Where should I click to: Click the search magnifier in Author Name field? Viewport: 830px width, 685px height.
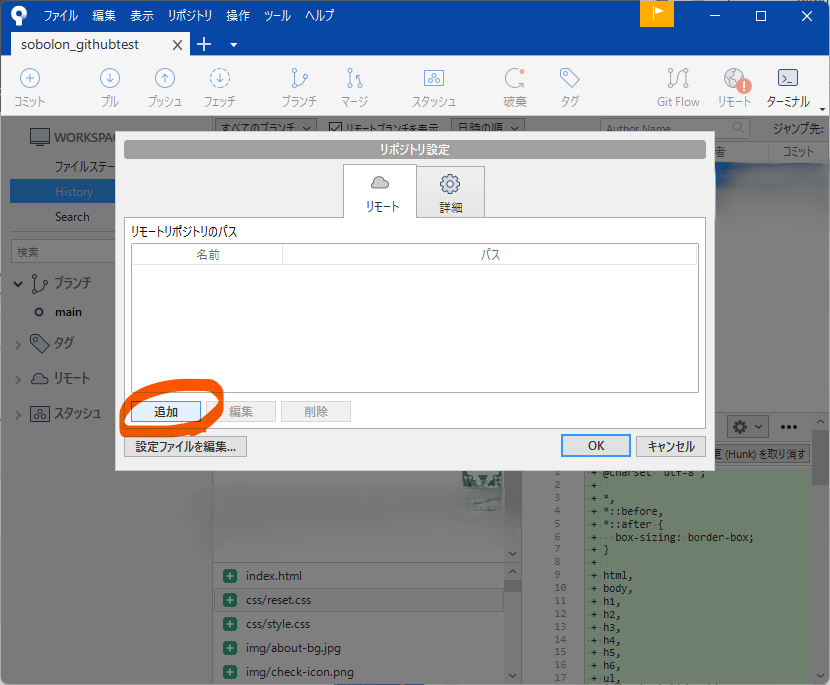(x=738, y=127)
